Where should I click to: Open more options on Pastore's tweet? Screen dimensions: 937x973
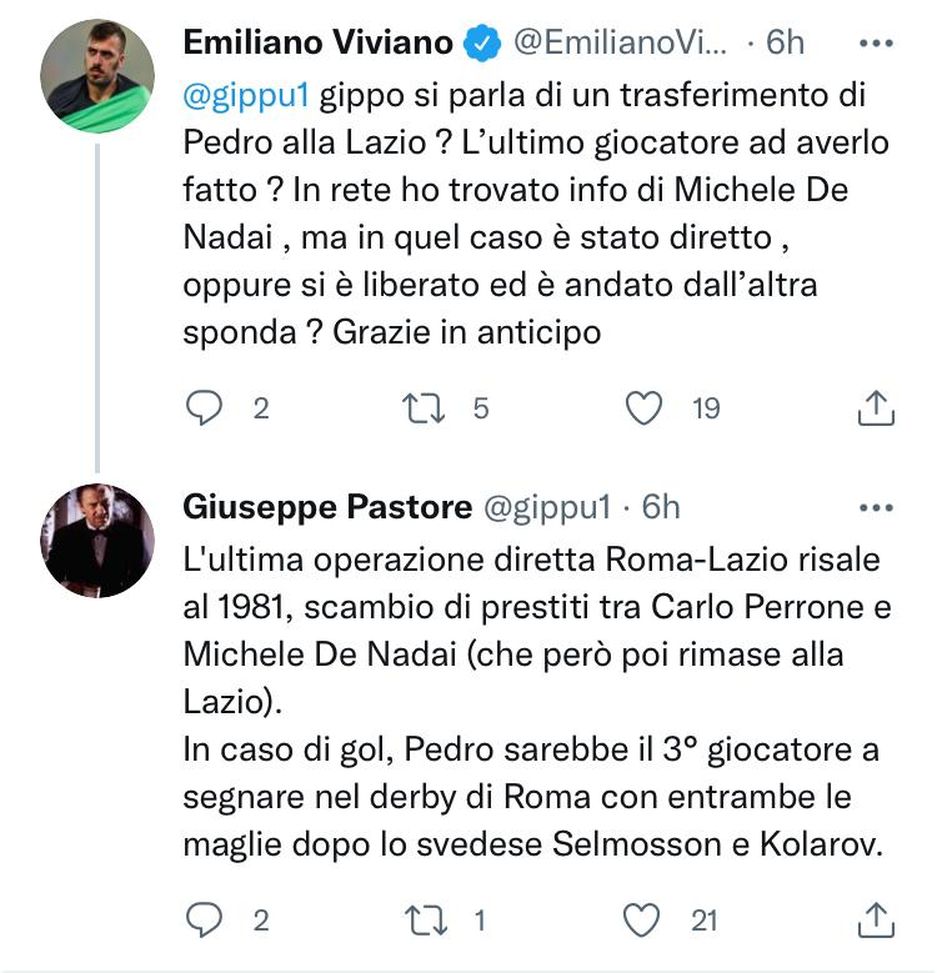click(876, 508)
